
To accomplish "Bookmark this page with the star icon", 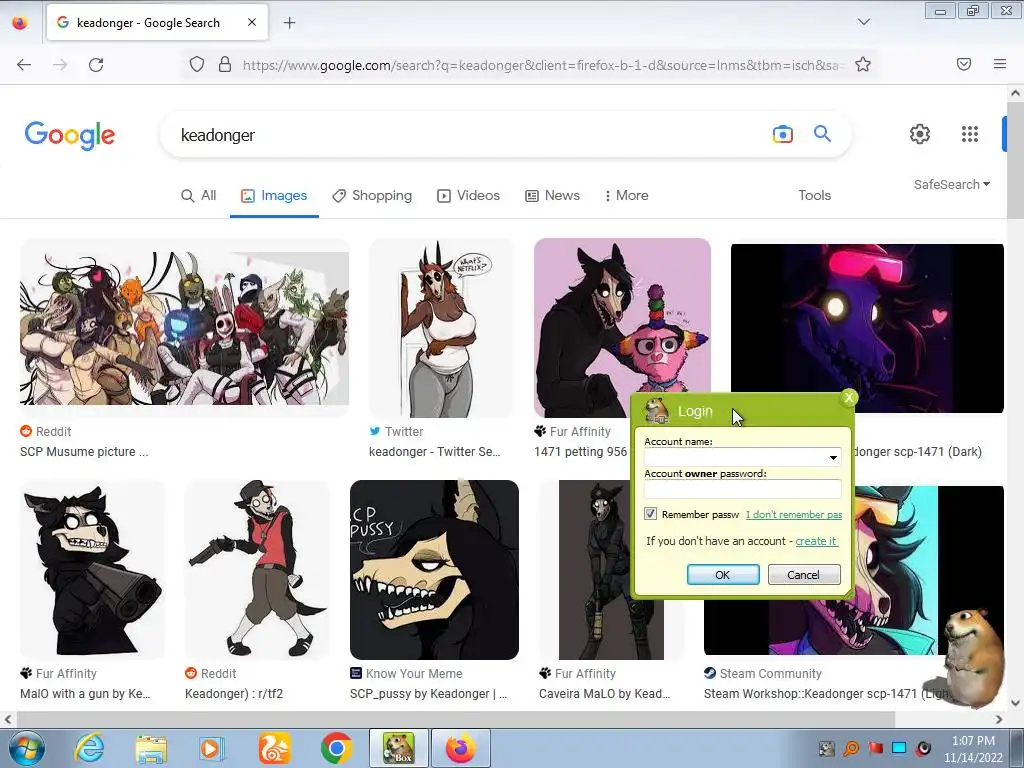I will [863, 64].
